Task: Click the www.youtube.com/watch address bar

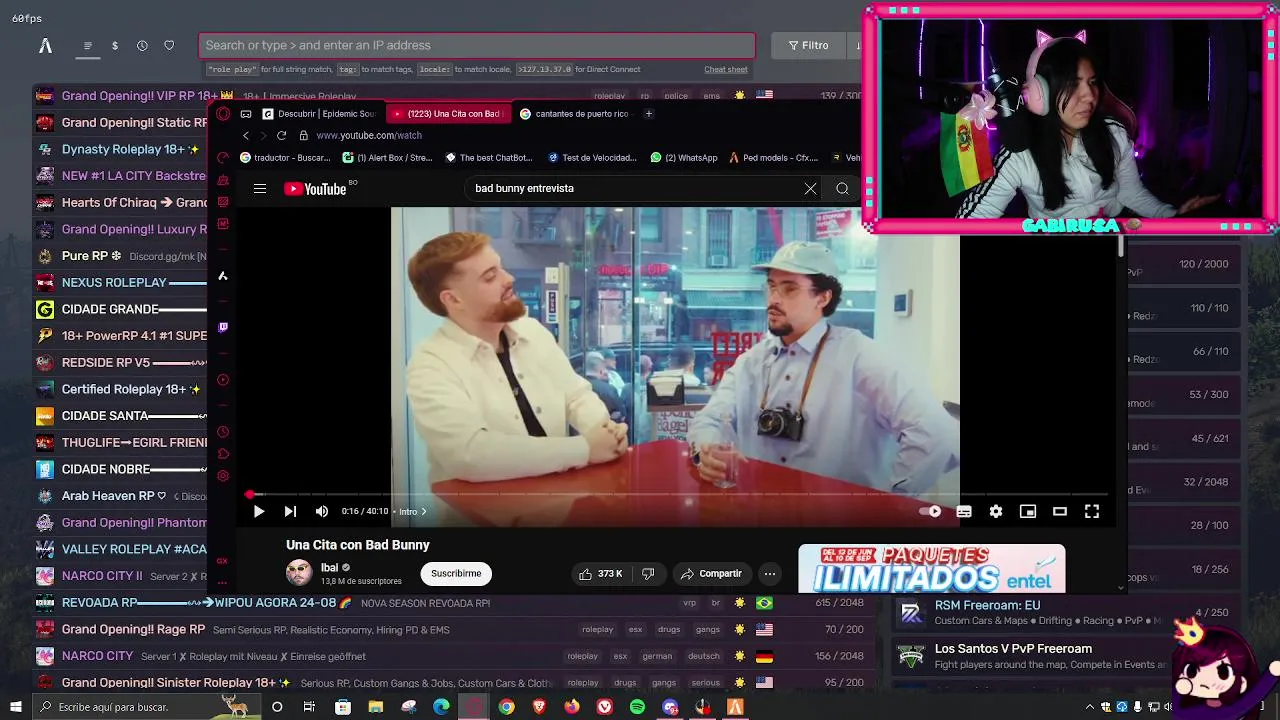Action: [x=369, y=135]
